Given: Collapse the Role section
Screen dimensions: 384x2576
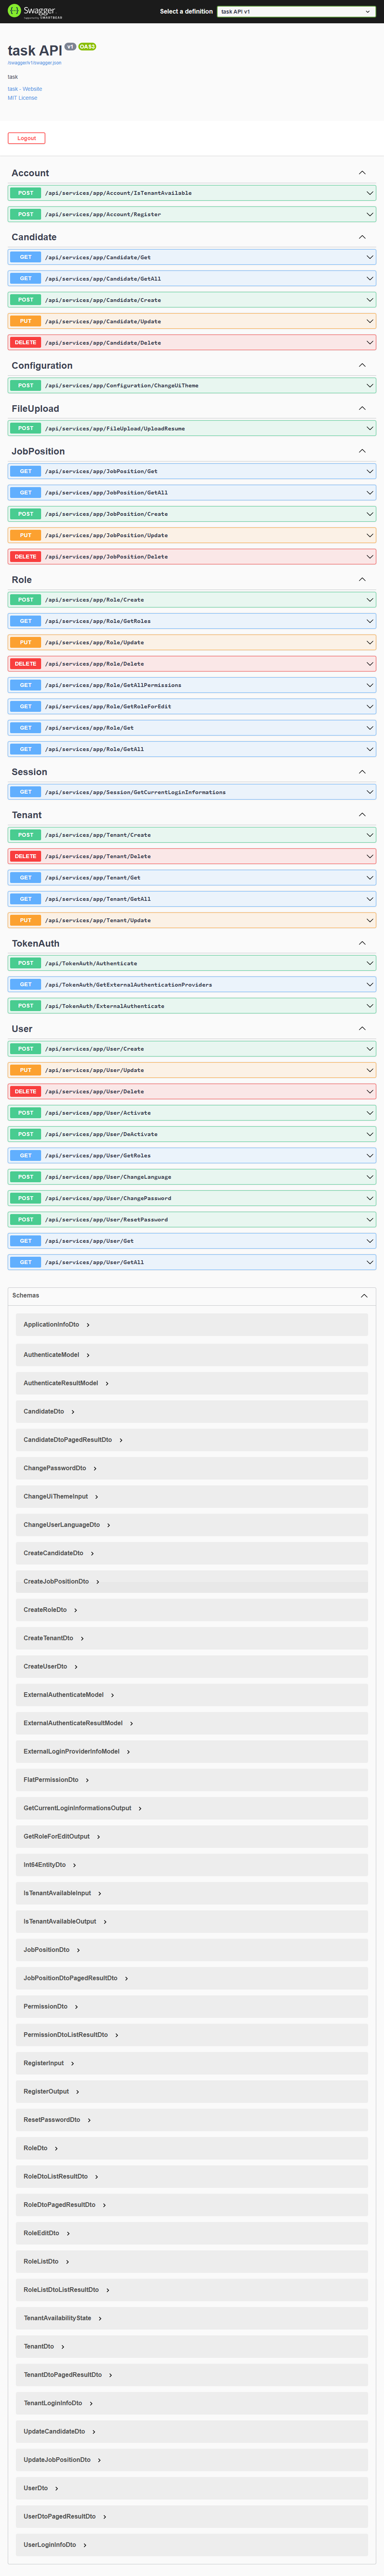Looking at the screenshot, I should point(362,580).
